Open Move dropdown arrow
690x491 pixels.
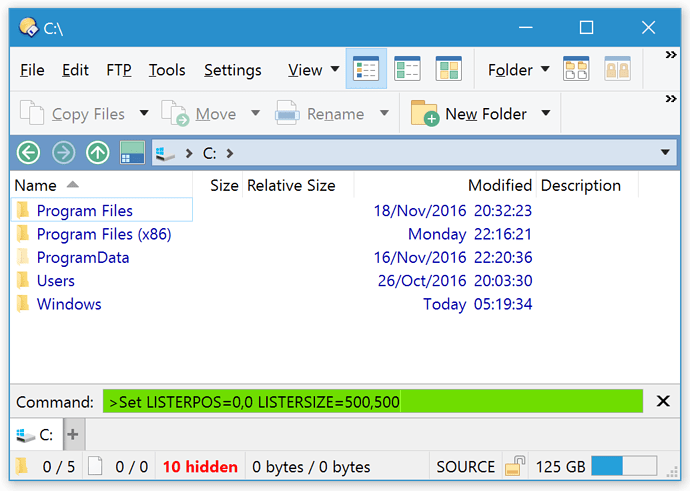pos(255,113)
